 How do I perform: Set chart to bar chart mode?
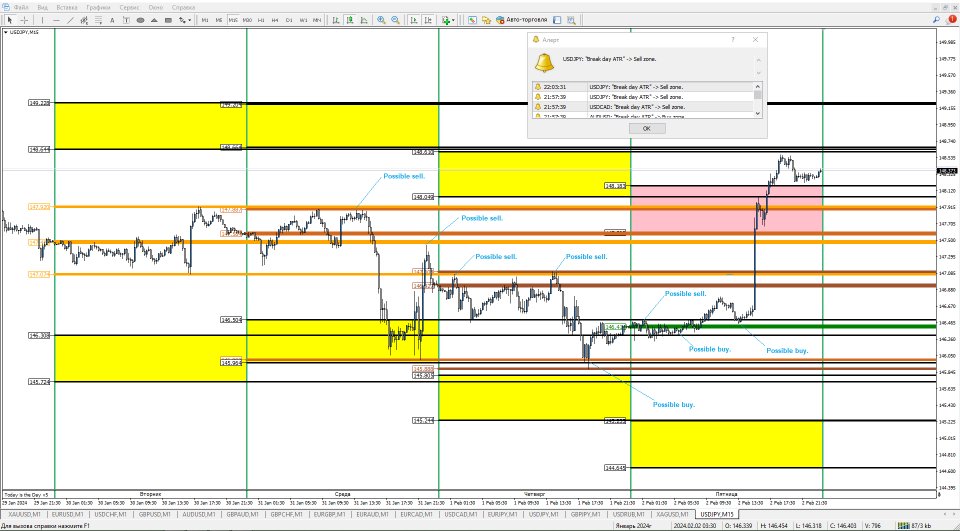[336, 20]
